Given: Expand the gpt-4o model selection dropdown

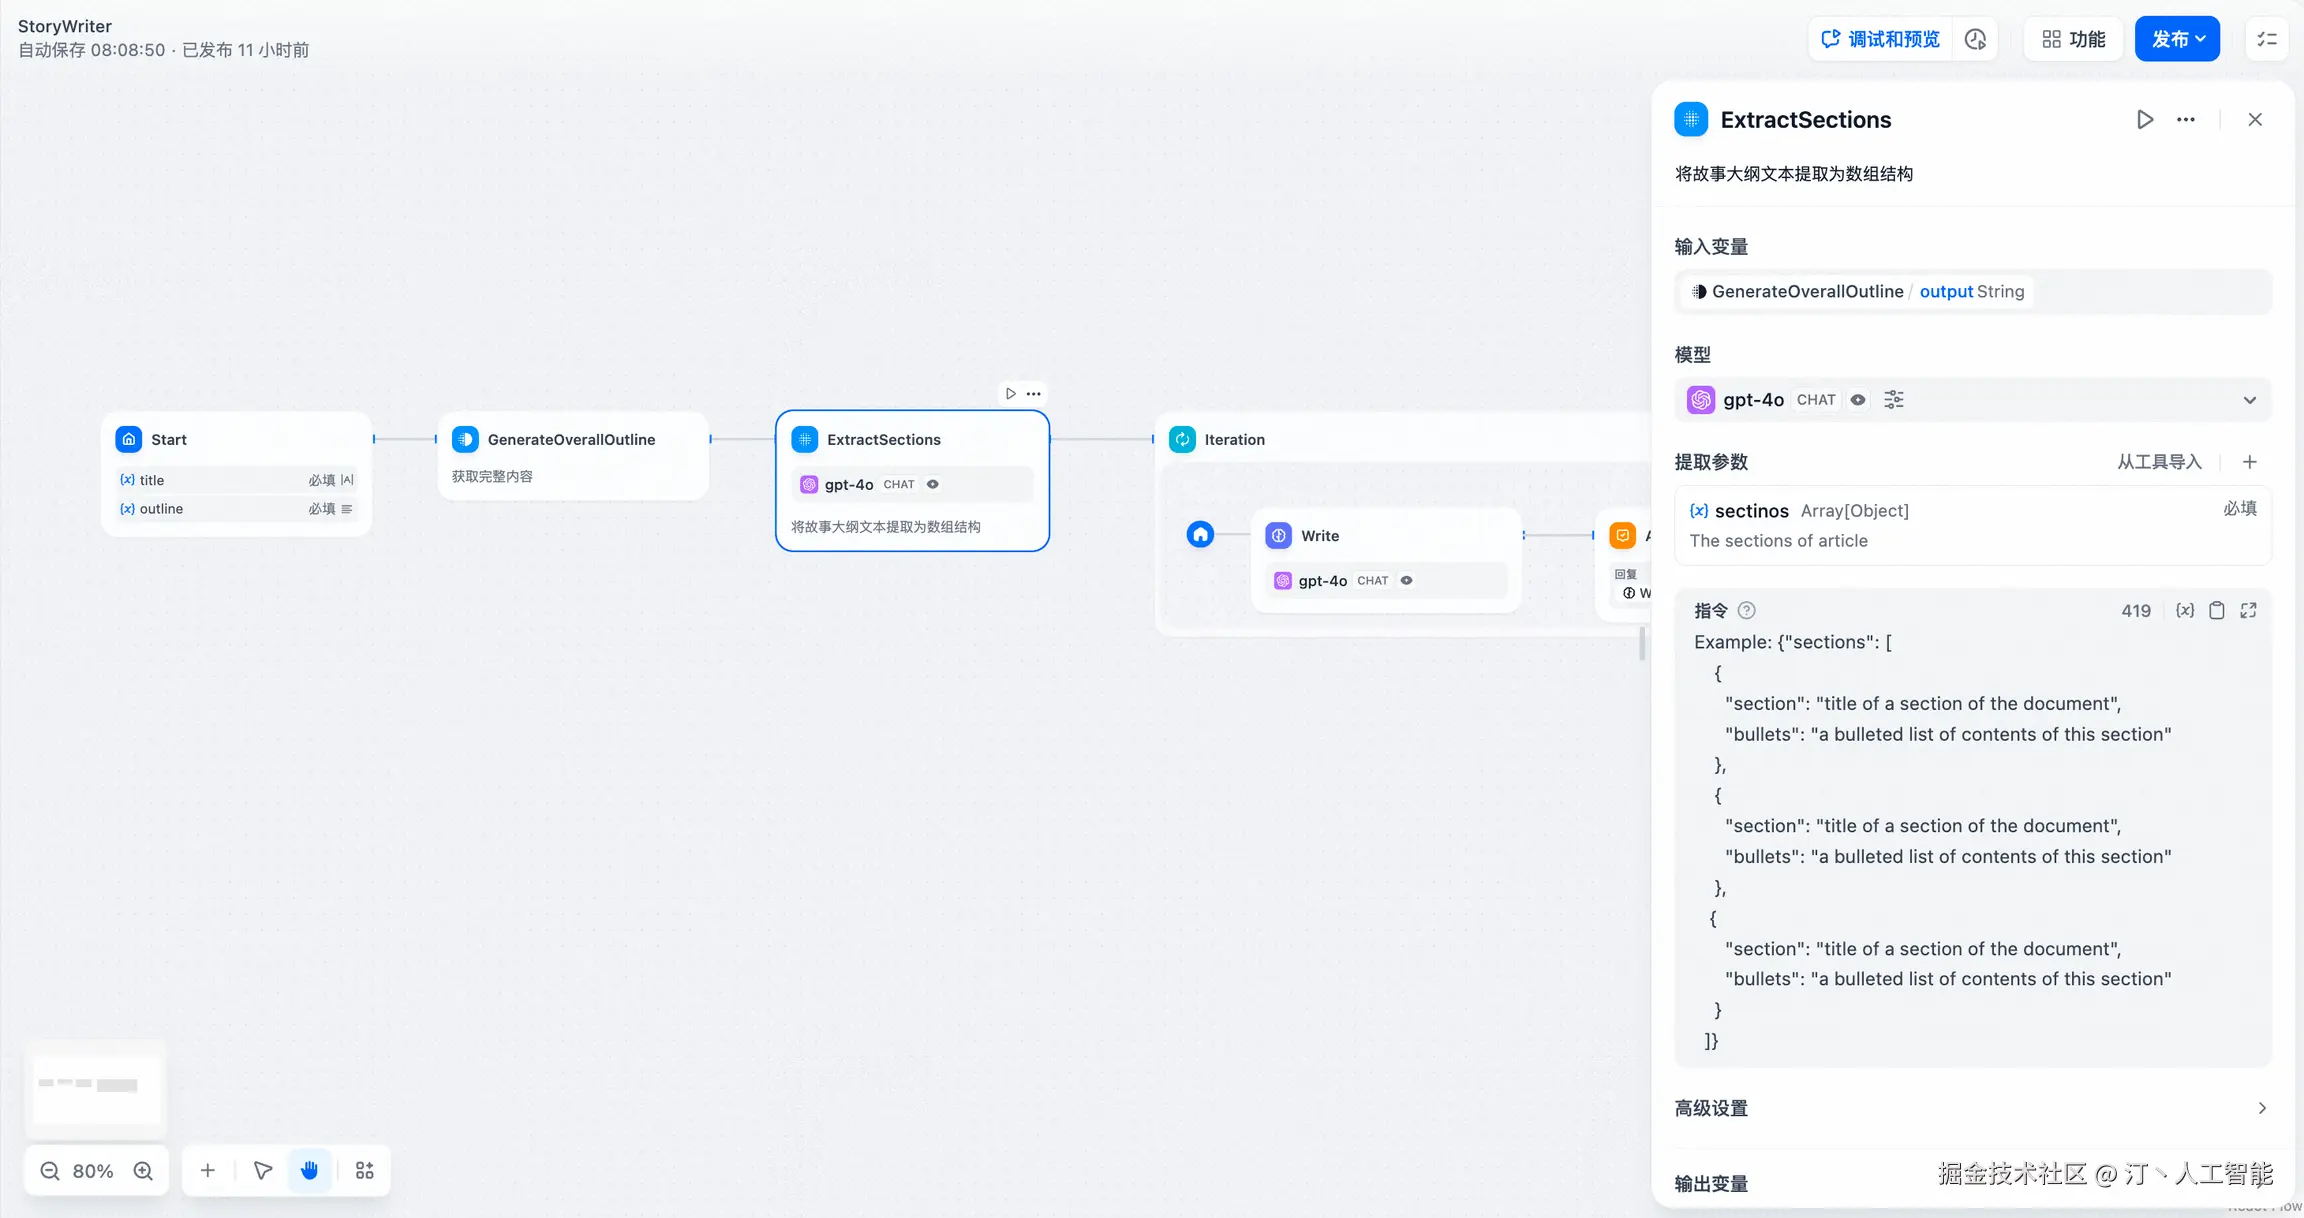Looking at the screenshot, I should tap(2250, 399).
